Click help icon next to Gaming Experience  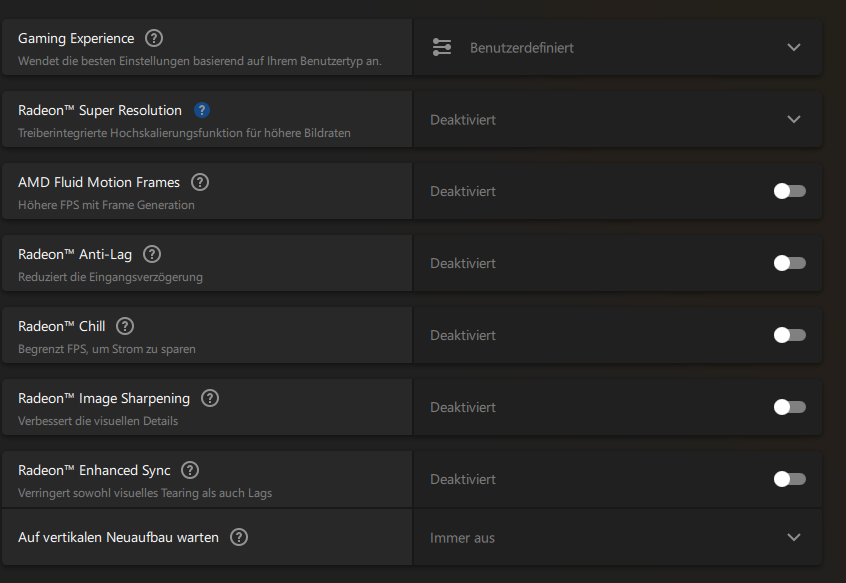coord(153,38)
